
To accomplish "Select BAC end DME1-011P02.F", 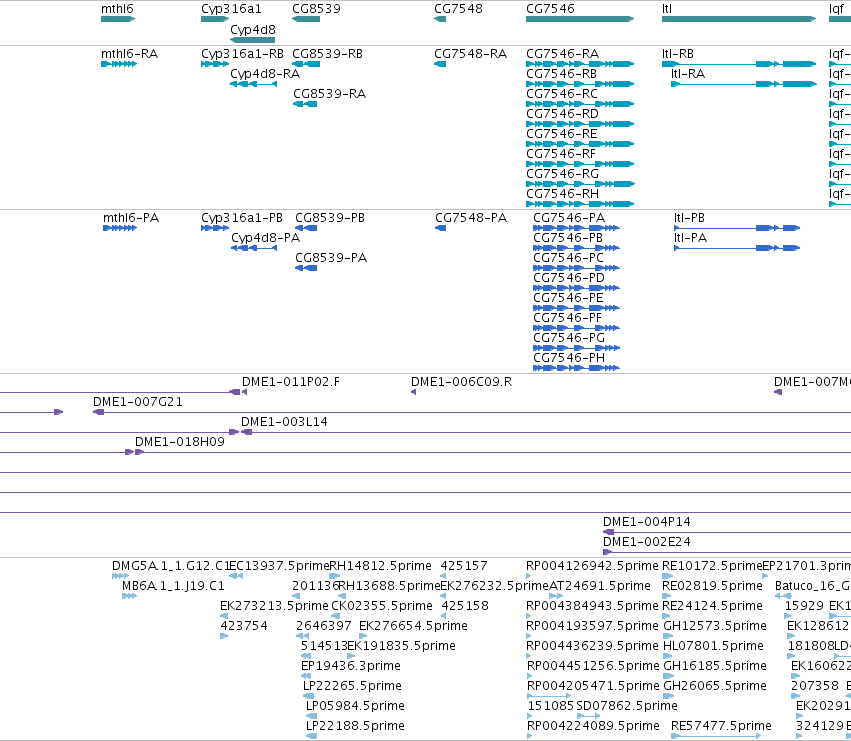I will (x=244, y=392).
